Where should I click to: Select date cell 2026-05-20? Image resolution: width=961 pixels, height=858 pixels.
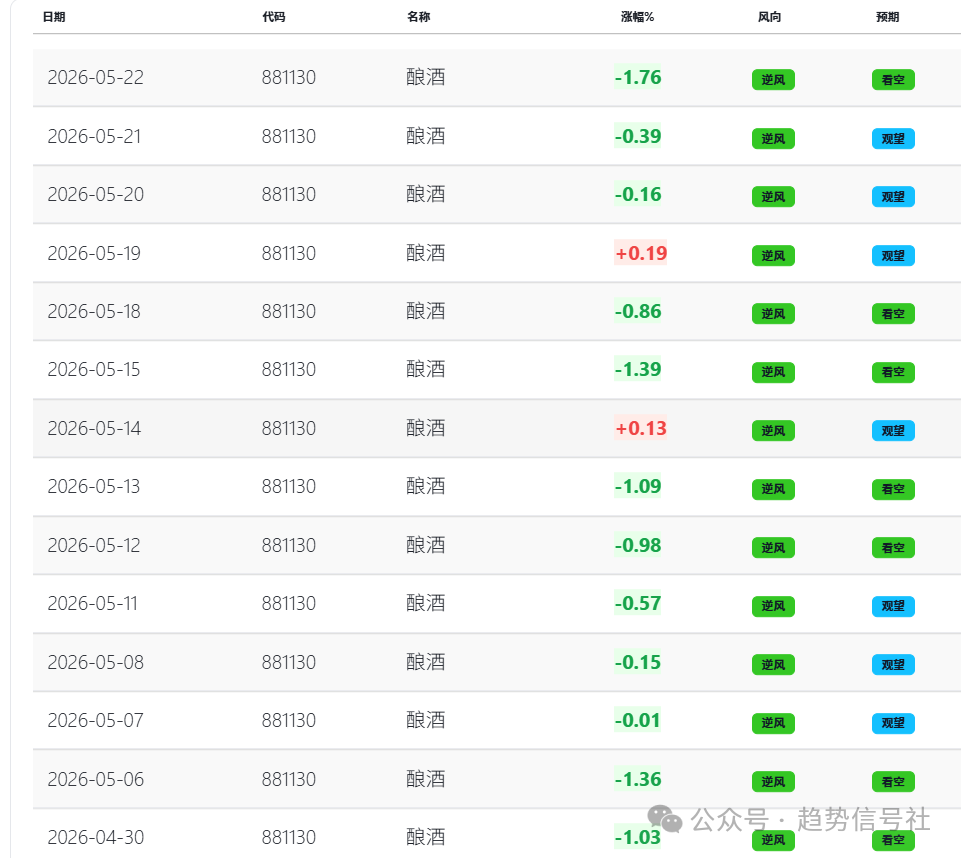pos(96,194)
